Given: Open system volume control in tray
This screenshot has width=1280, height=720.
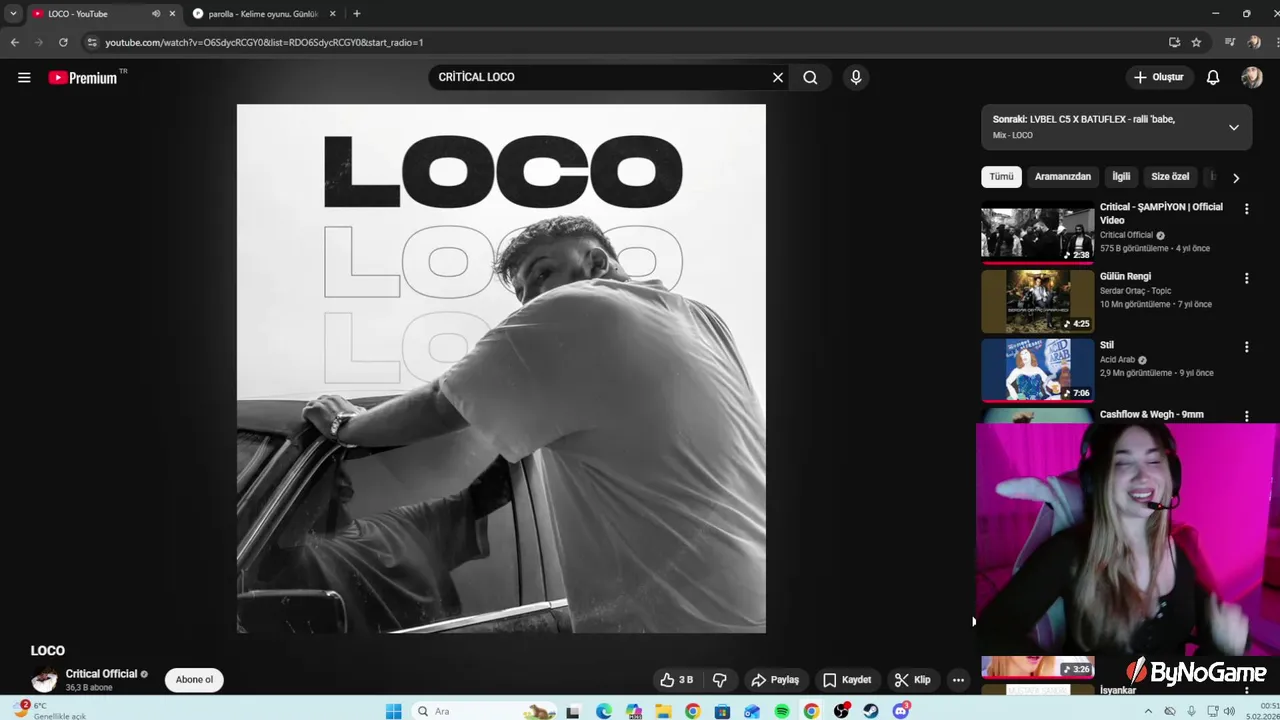Looking at the screenshot, I should tap(1231, 711).
